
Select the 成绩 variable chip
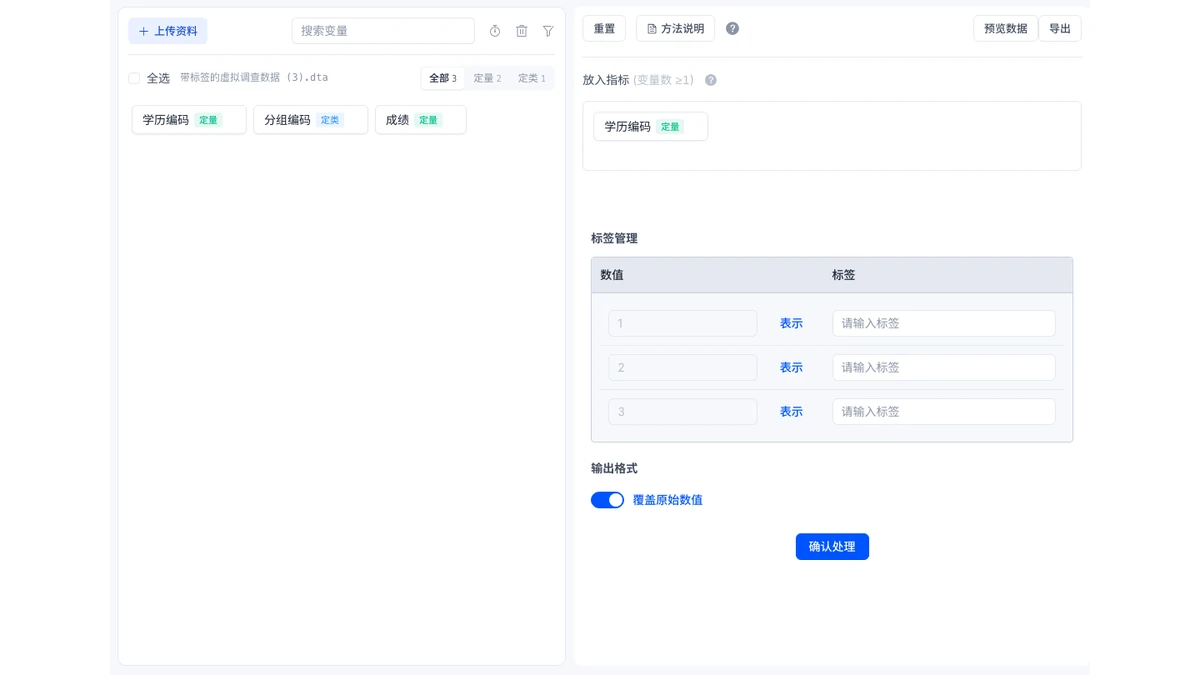420,120
